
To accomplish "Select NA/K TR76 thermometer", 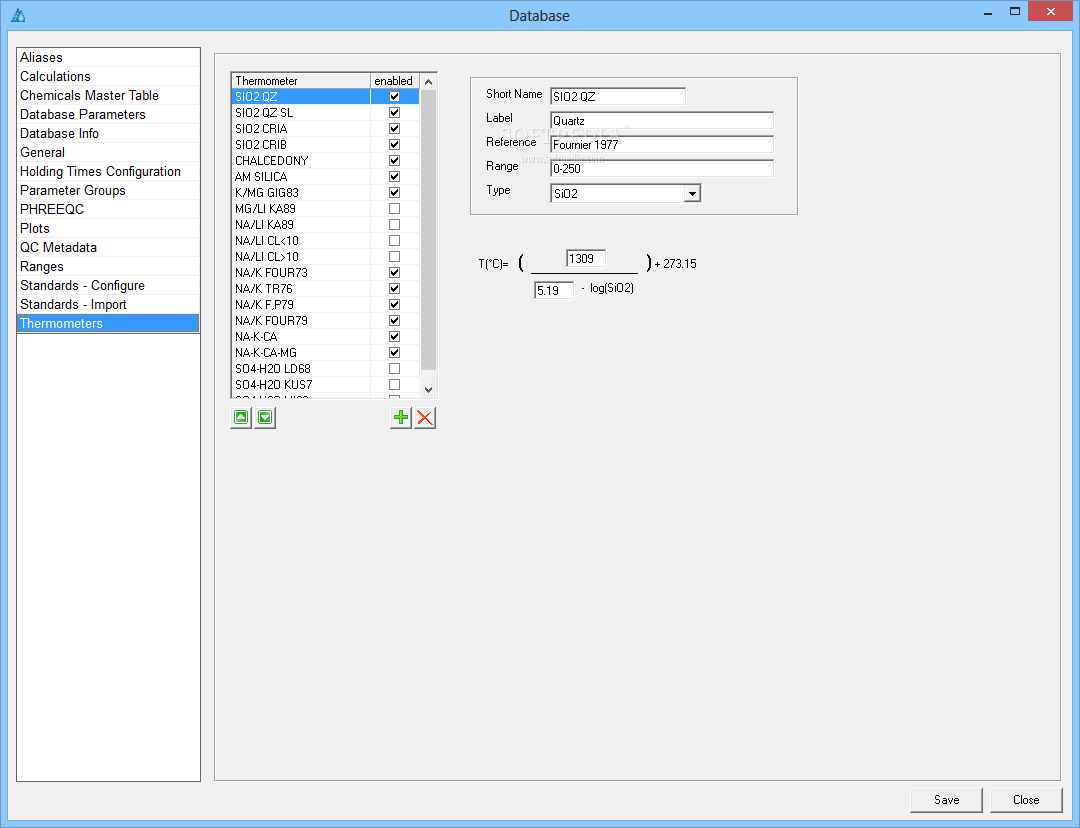I will coord(301,289).
